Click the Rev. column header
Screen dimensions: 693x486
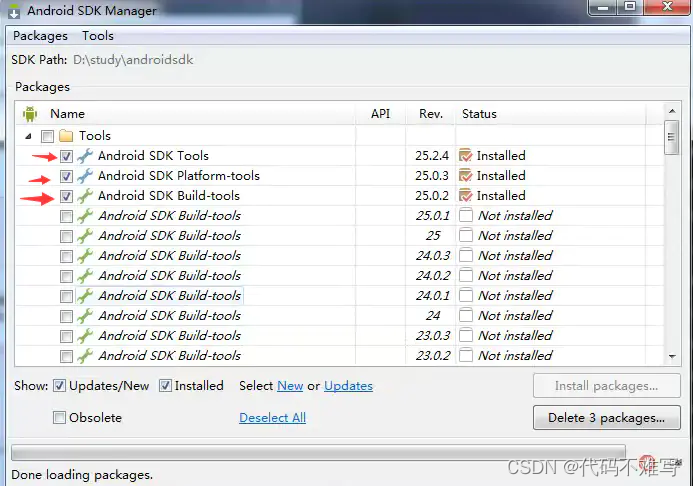coord(430,114)
